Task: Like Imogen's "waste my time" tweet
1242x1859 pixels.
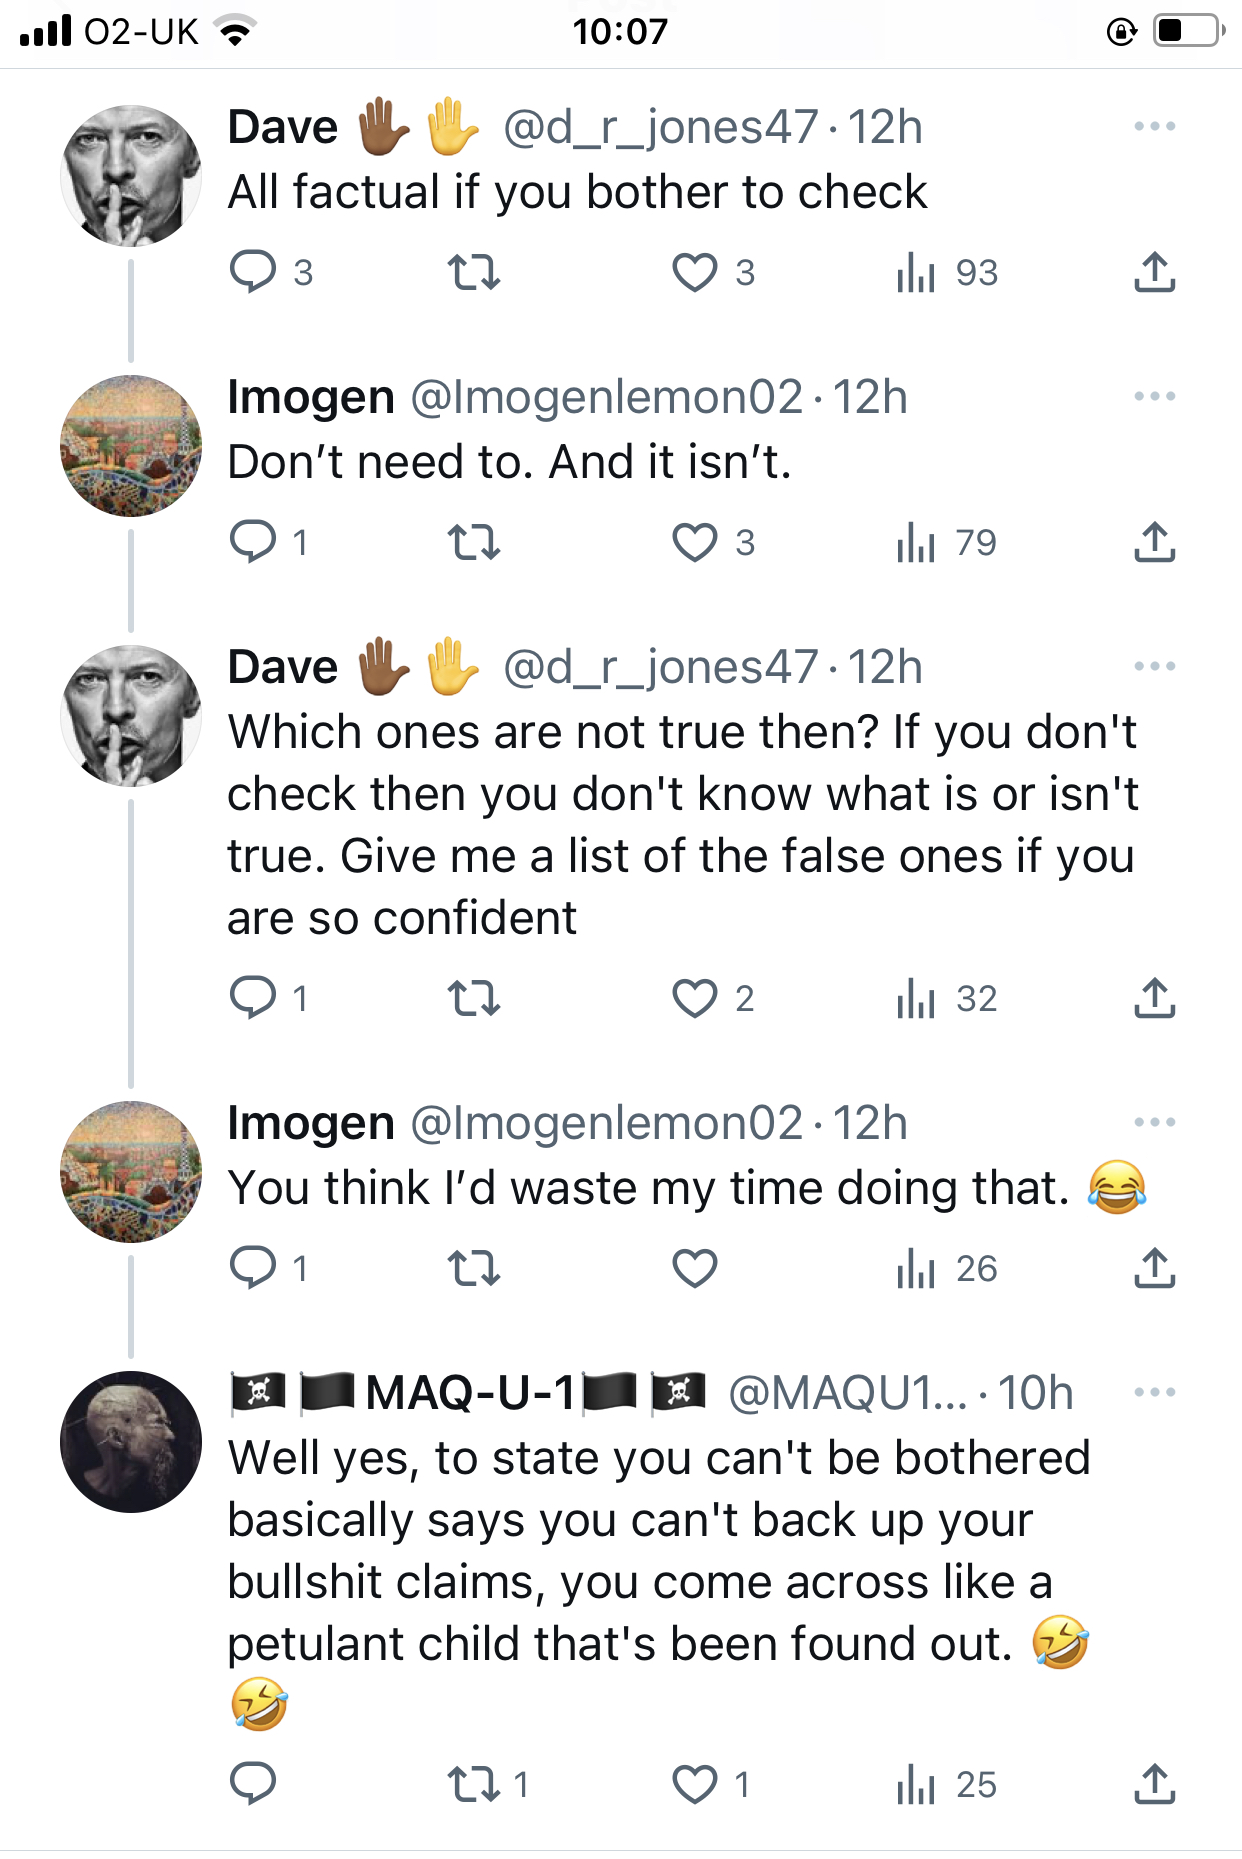Action: pos(695,1268)
